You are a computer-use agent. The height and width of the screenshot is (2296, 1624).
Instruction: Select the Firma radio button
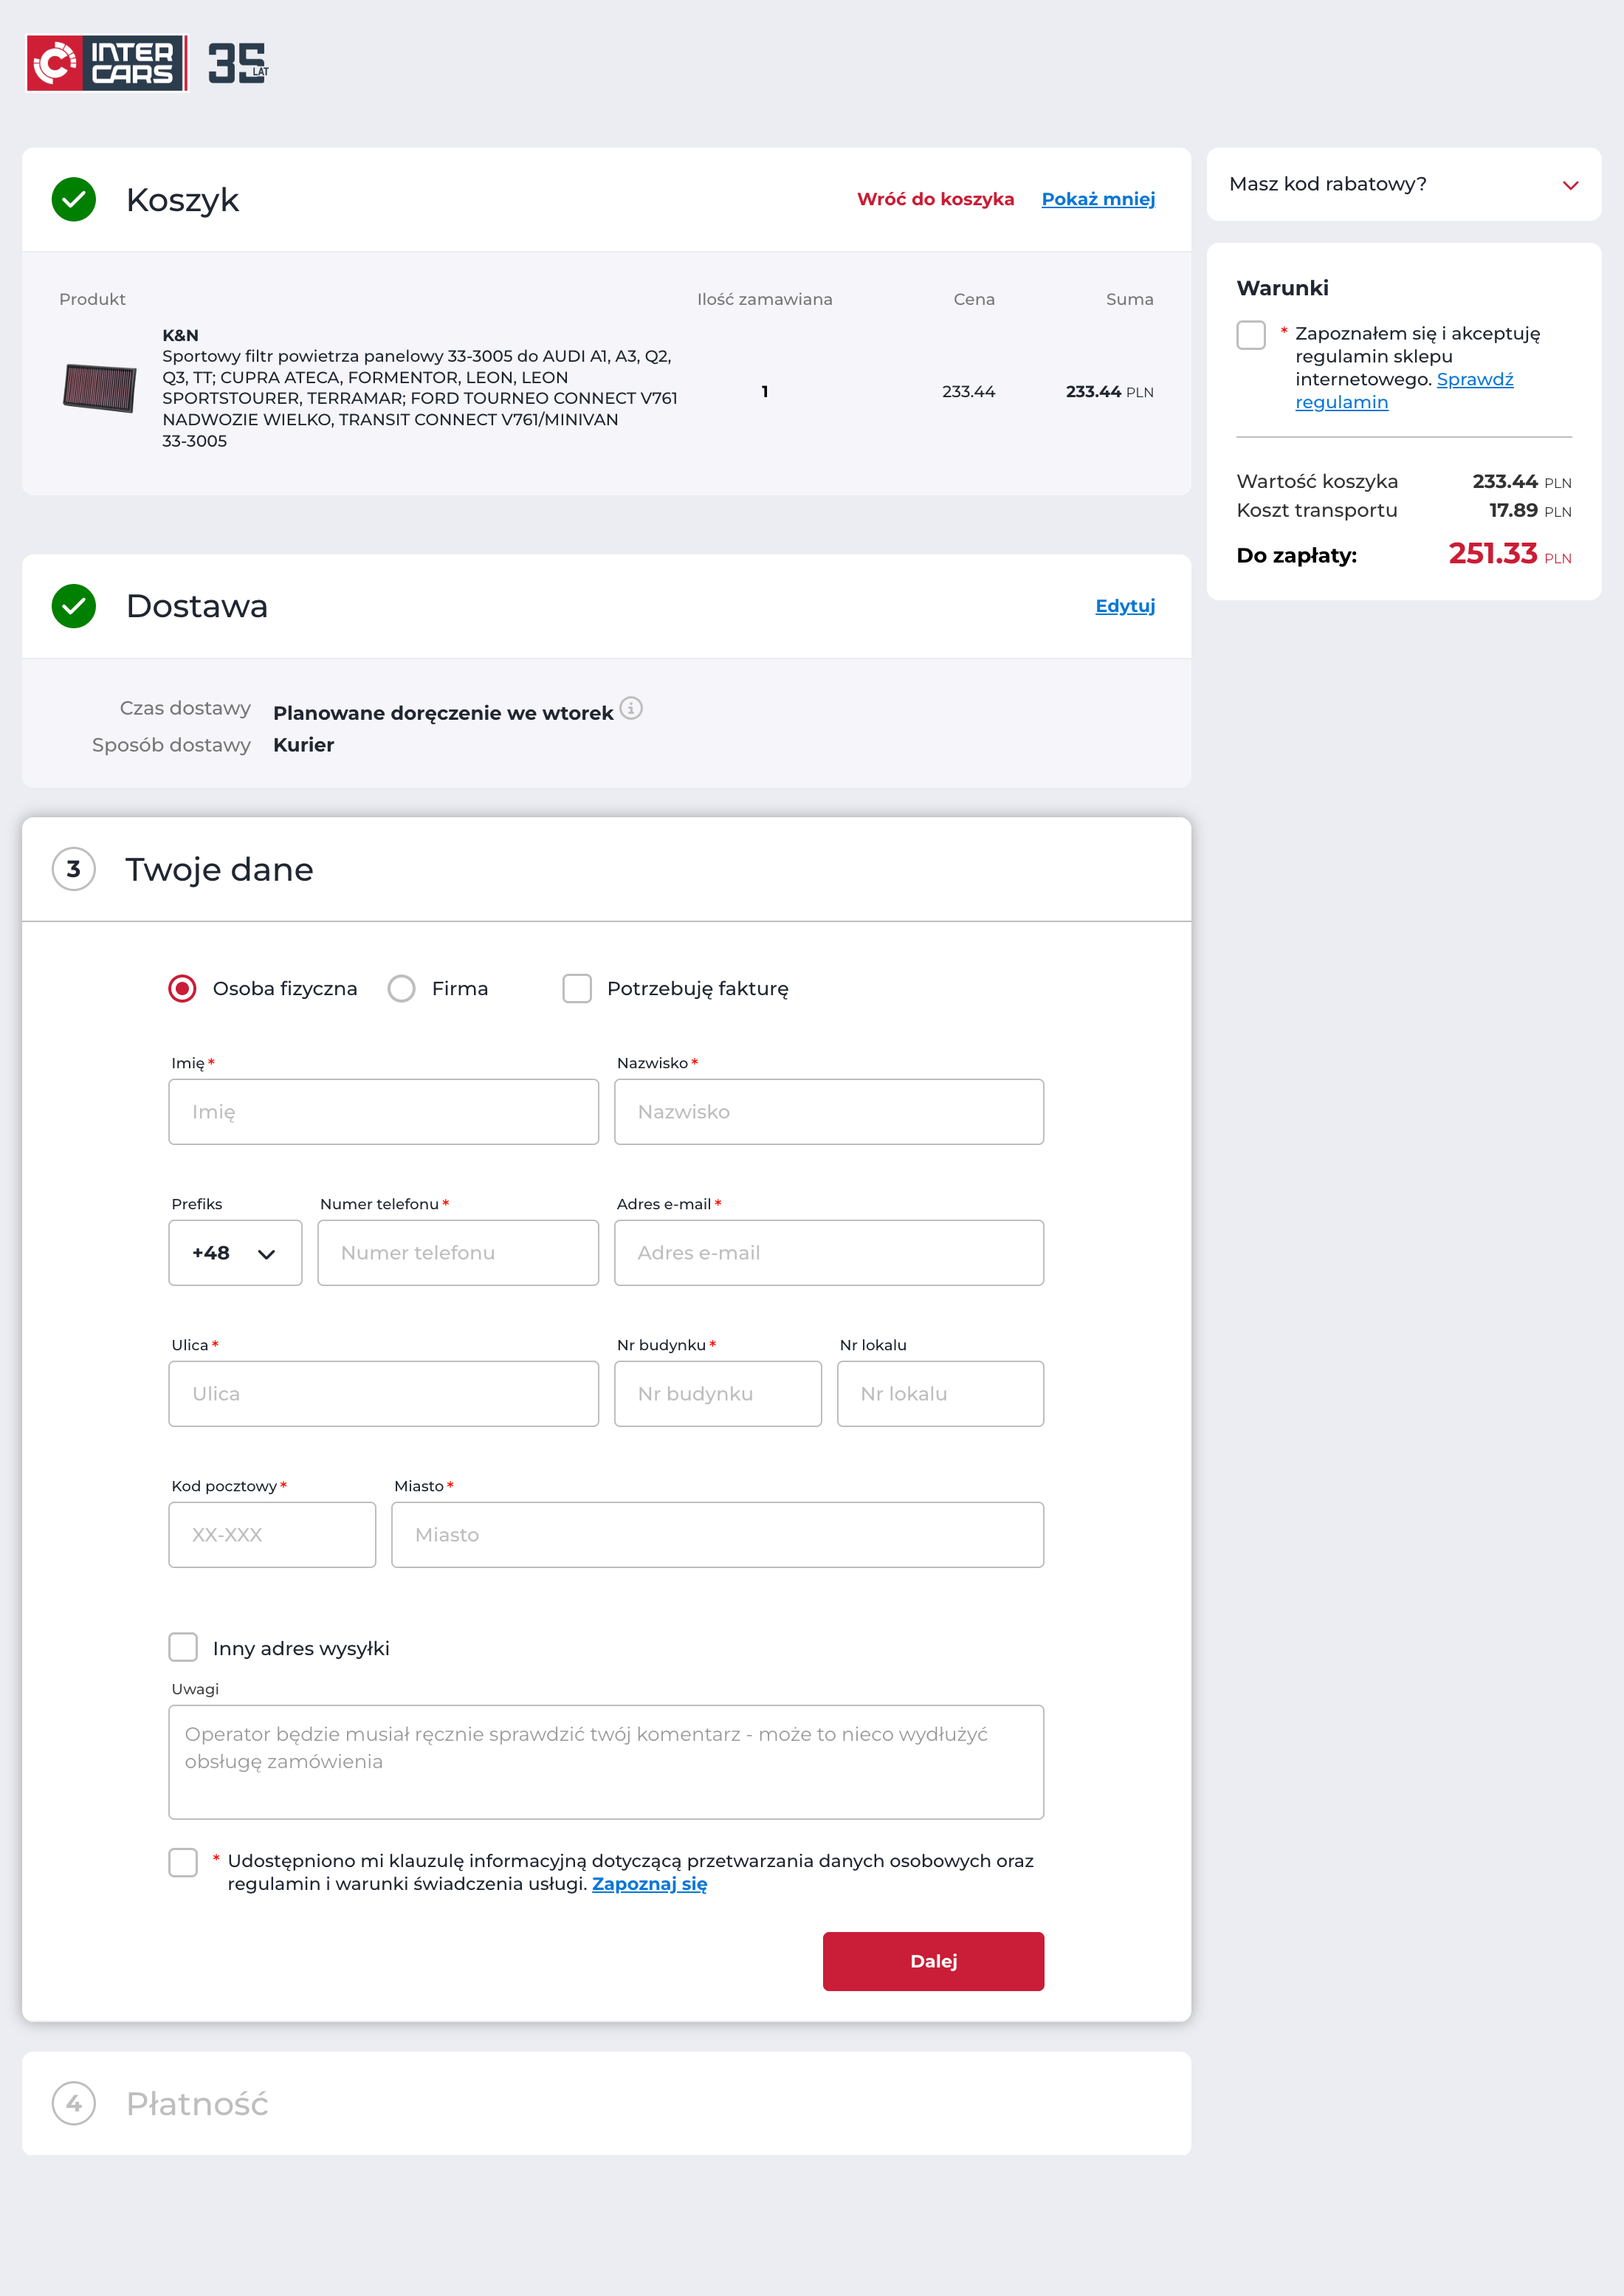[402, 989]
